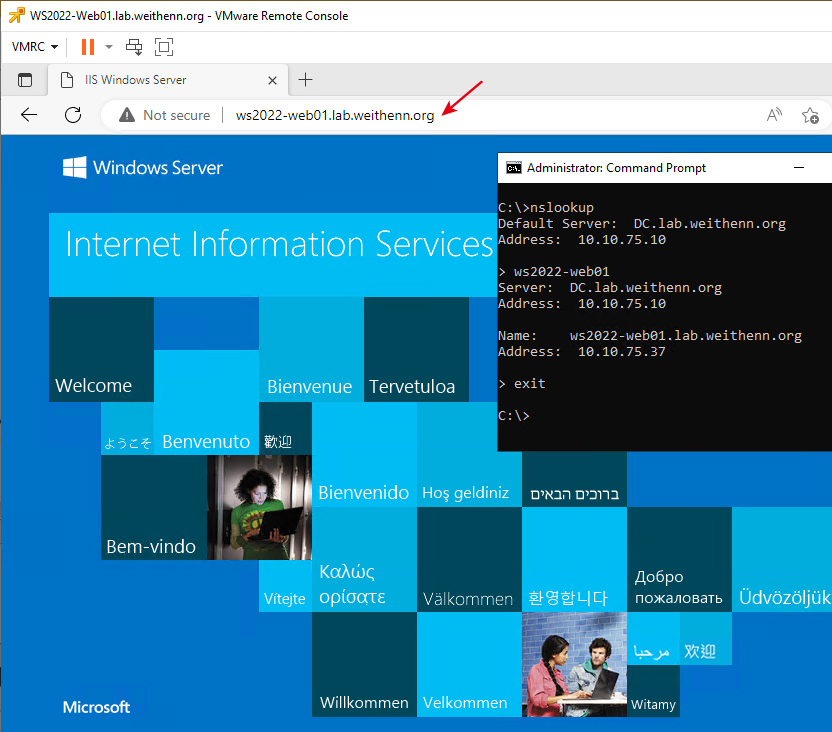Image resolution: width=832 pixels, height=732 pixels.
Task: Click the Bienvenue tile
Action: [311, 349]
